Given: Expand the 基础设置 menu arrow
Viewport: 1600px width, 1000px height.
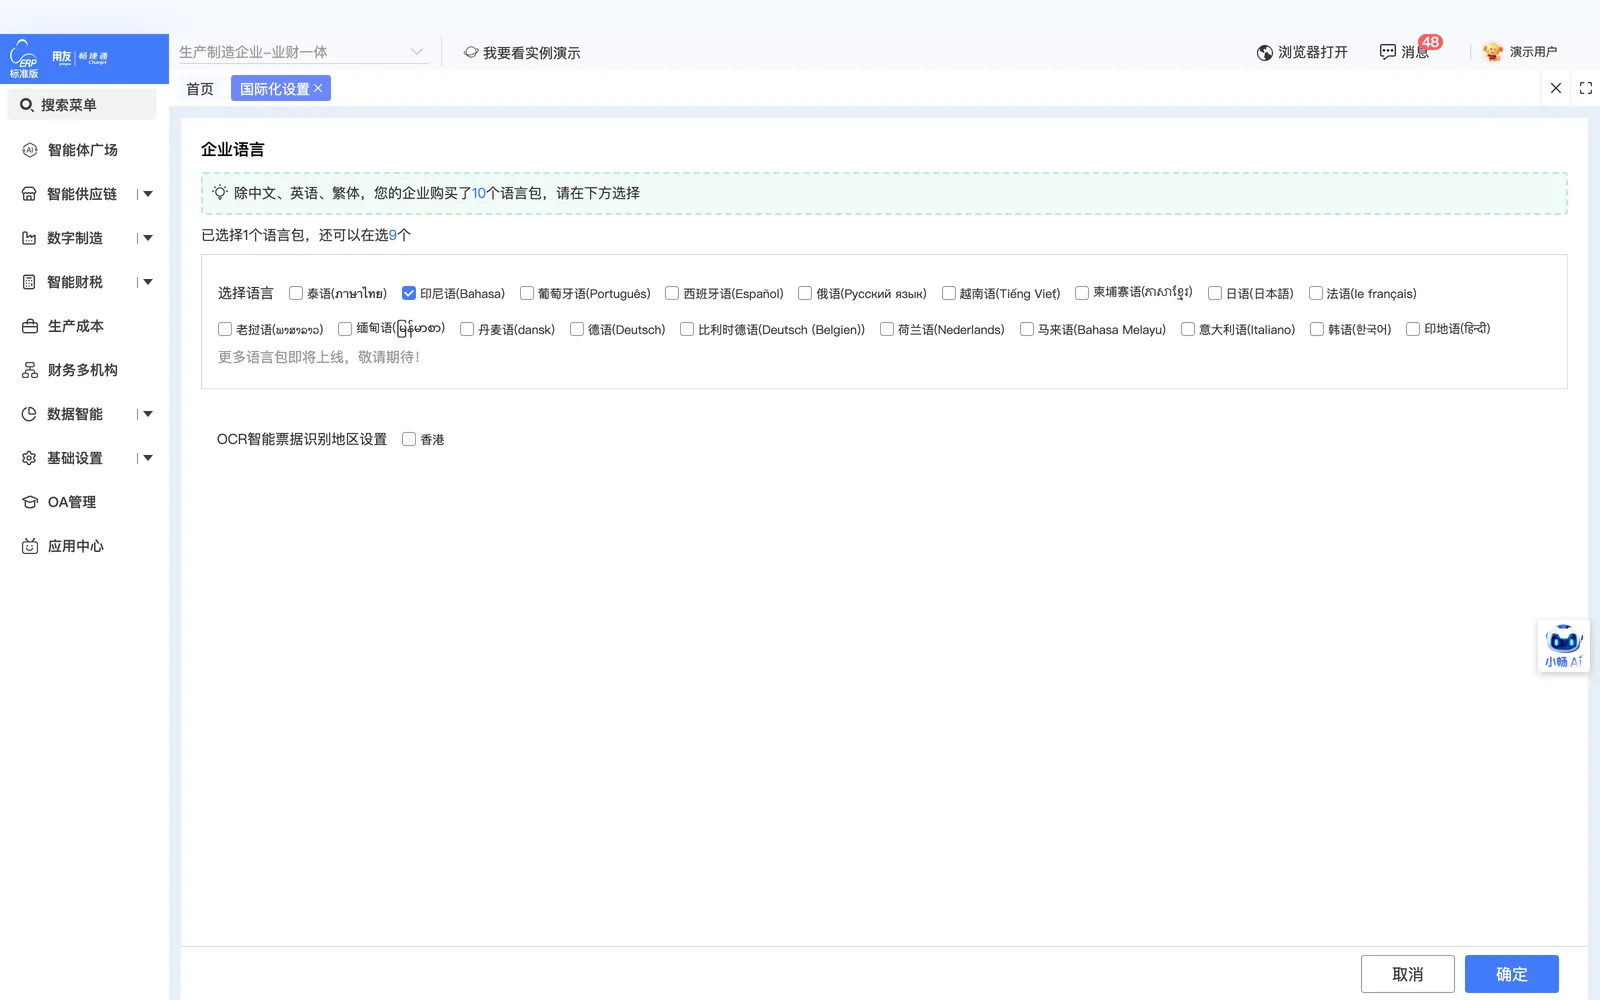Looking at the screenshot, I should click(148, 458).
